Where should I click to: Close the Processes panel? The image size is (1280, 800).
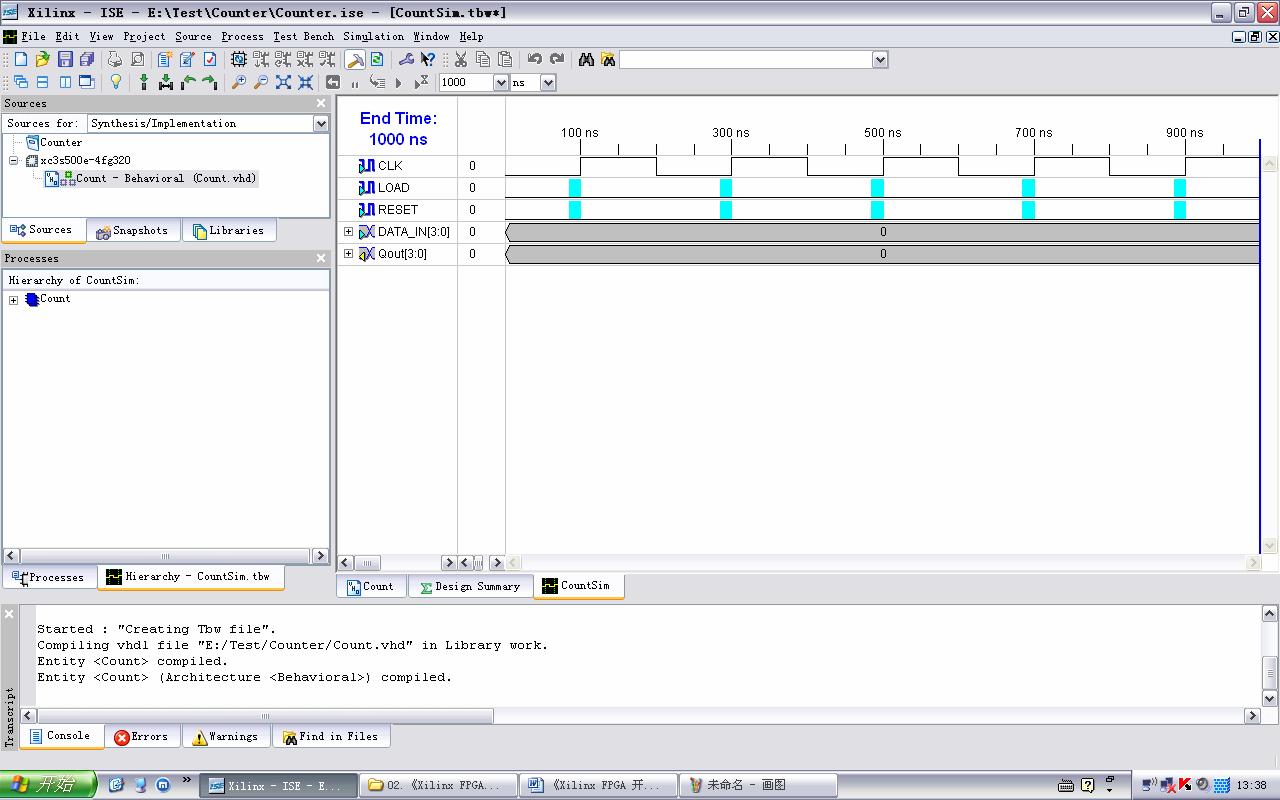[x=321, y=258]
